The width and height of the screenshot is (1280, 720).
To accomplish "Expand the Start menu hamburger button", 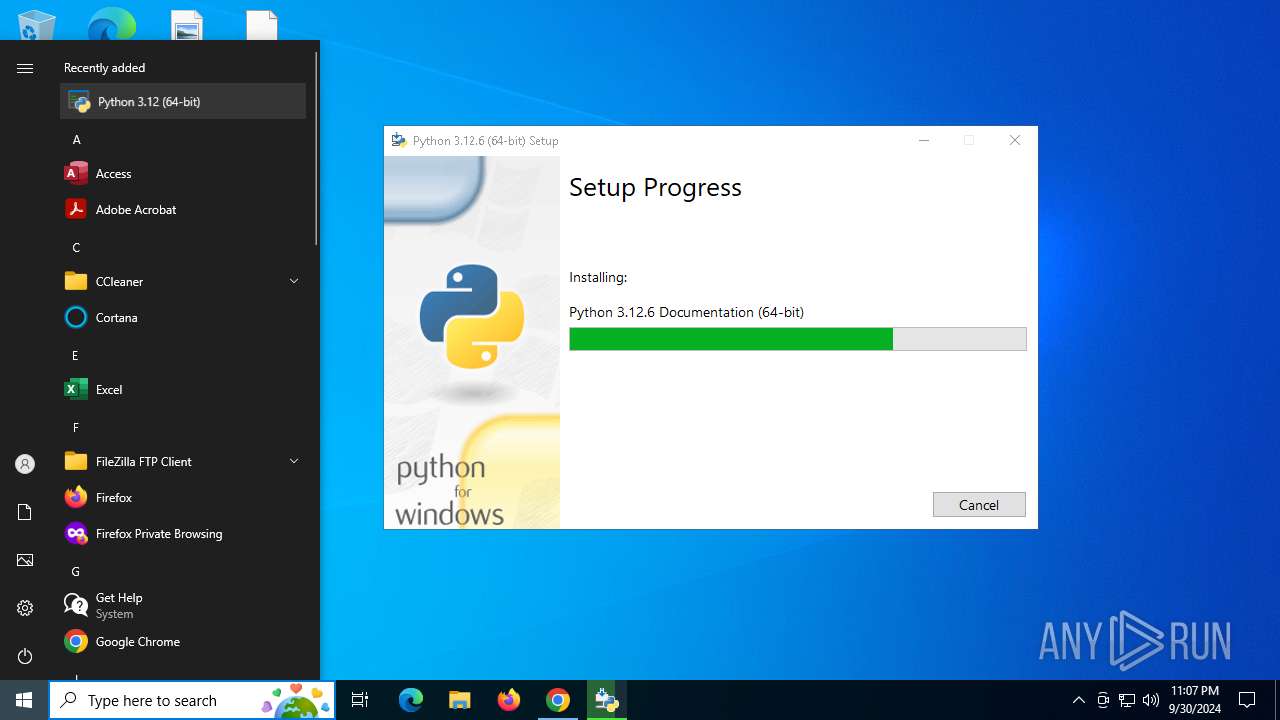I will coord(25,68).
